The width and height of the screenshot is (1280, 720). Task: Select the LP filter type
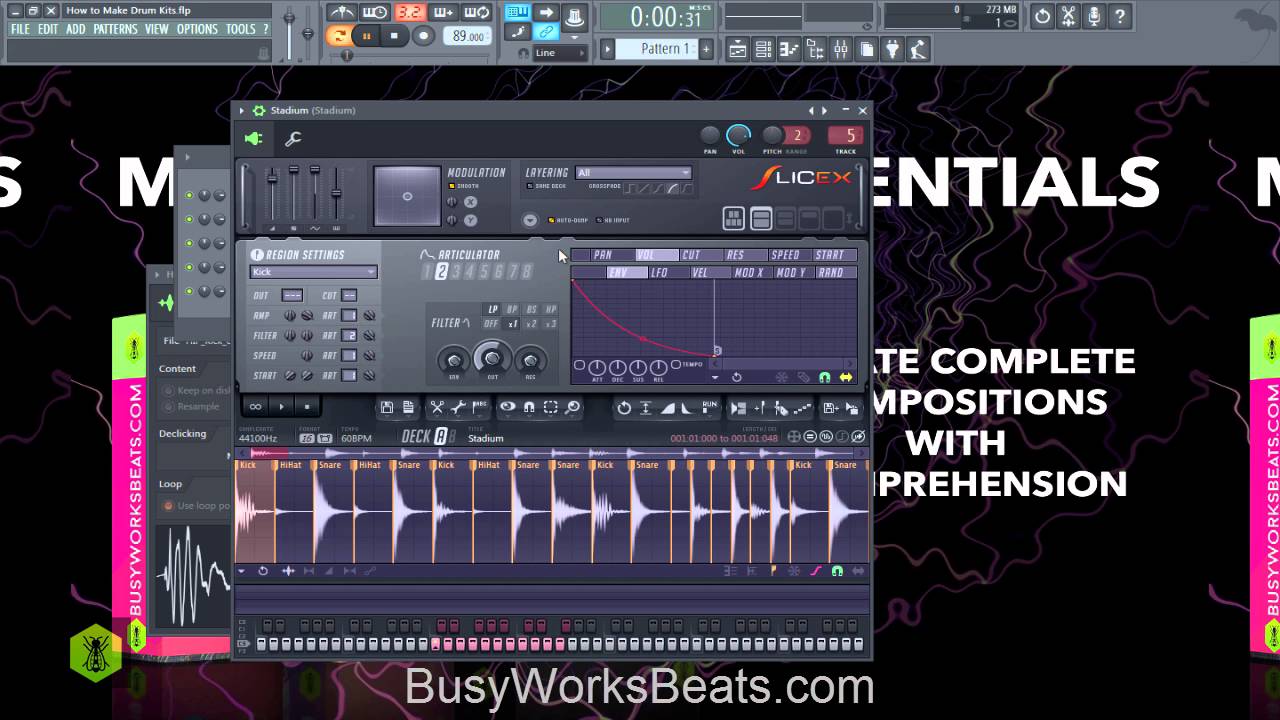(x=492, y=310)
